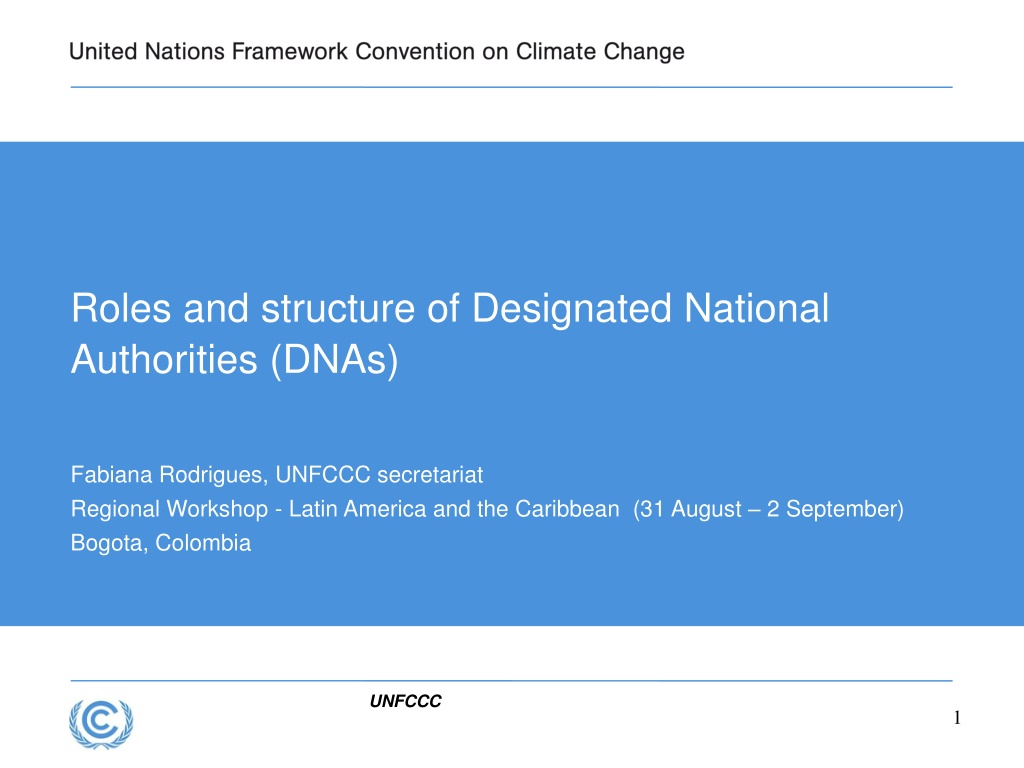Select the slide number 1
The image size is (1024, 768).
(x=957, y=718)
